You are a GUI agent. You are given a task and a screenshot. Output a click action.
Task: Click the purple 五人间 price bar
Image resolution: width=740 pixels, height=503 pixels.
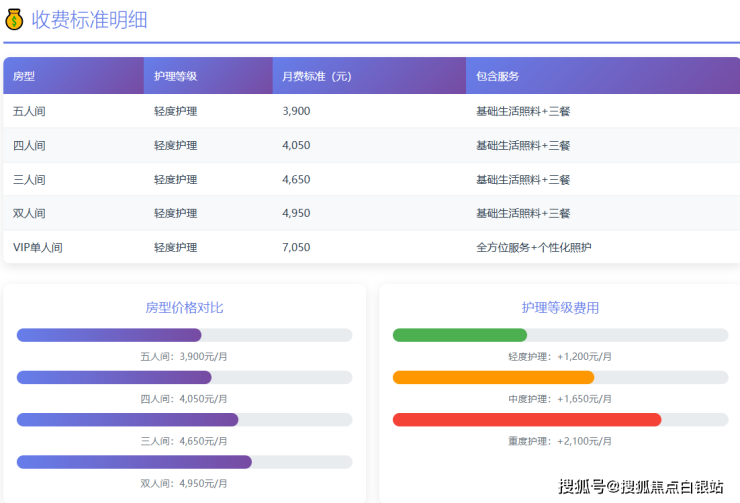(109, 335)
